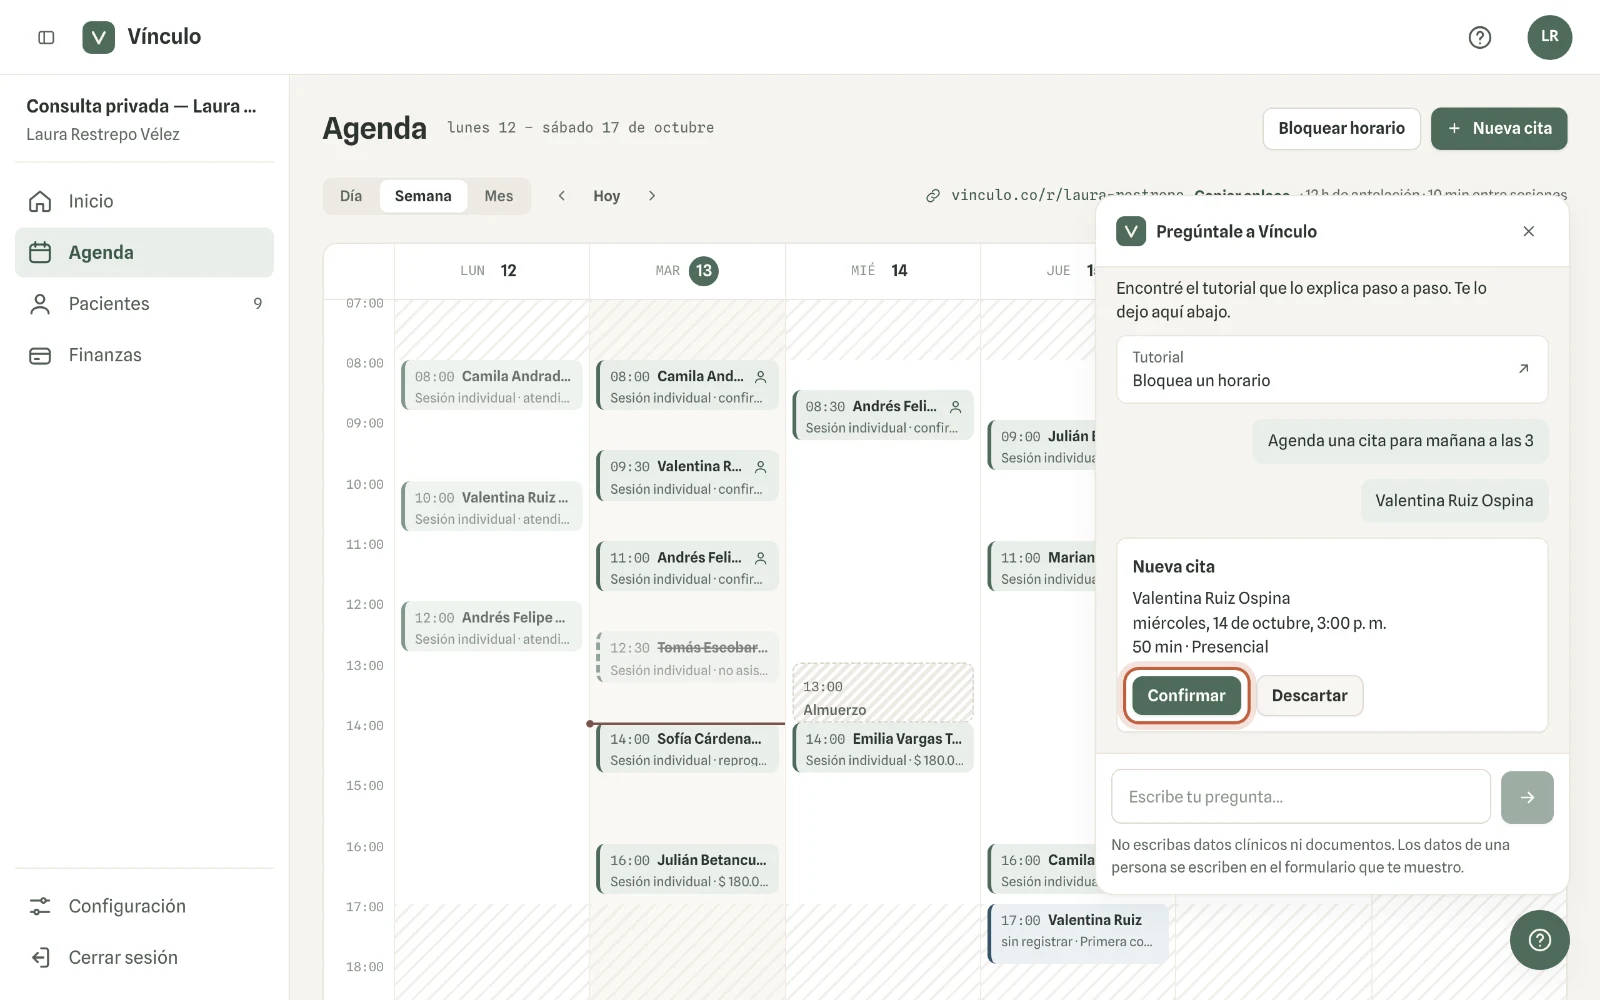Click the 'Valentina Ruiz Ospina' chat bubble

1454,501
